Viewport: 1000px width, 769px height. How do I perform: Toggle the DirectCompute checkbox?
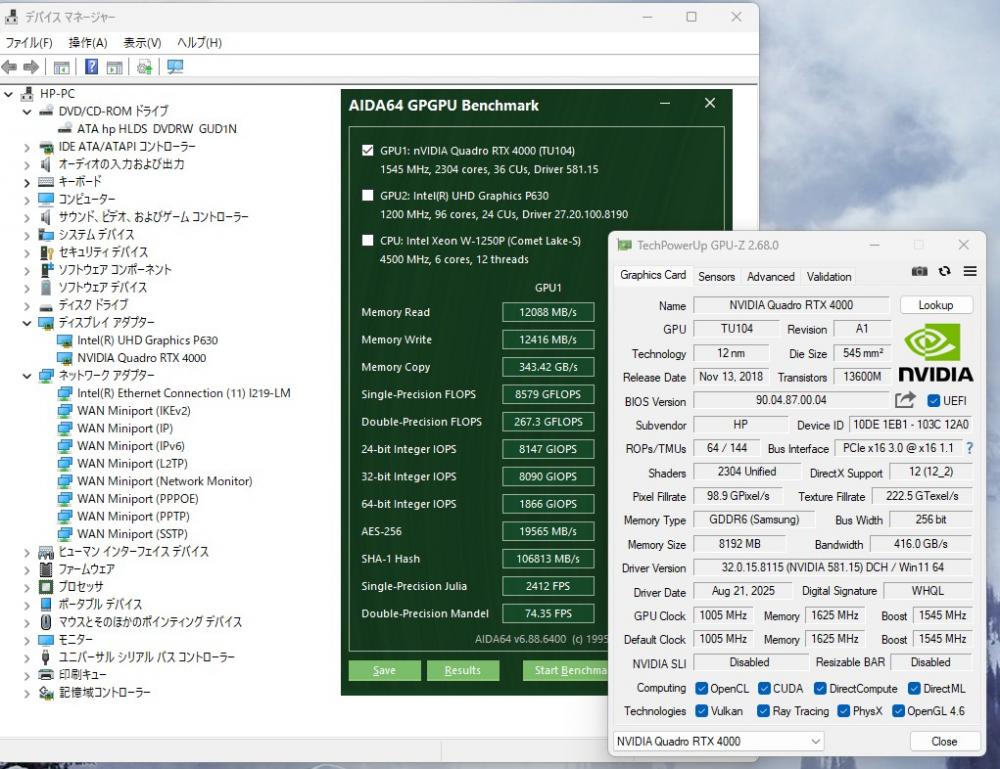tap(820, 688)
